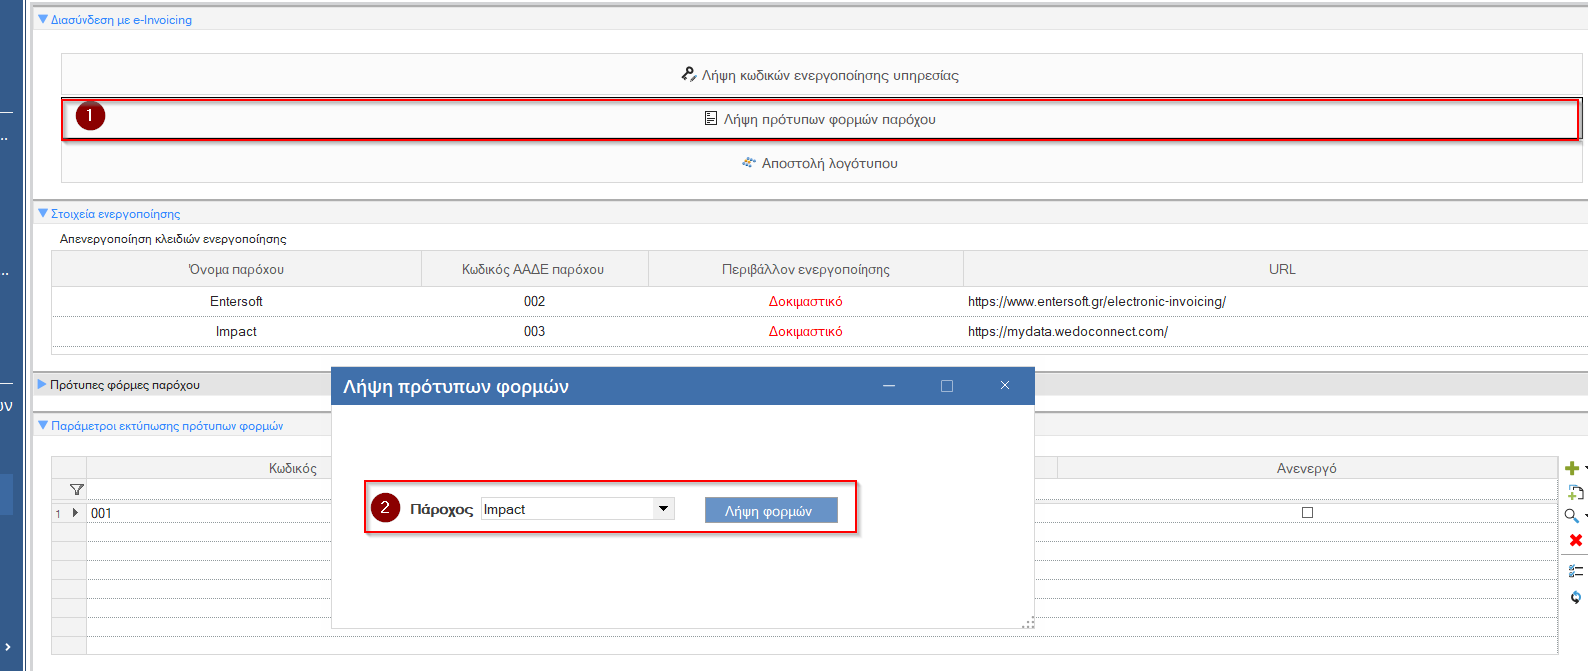Select the Entersoft provider row

[x=820, y=301]
